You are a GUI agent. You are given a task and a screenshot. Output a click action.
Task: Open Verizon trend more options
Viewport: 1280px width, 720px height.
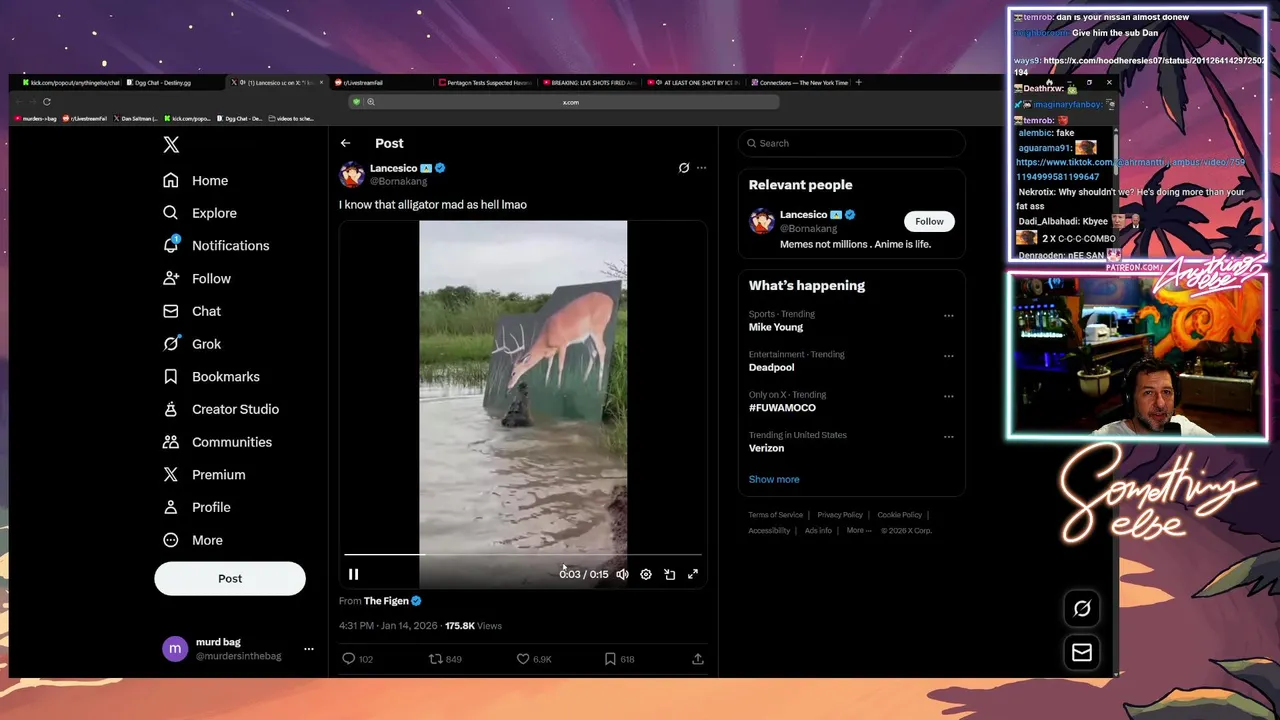948,437
